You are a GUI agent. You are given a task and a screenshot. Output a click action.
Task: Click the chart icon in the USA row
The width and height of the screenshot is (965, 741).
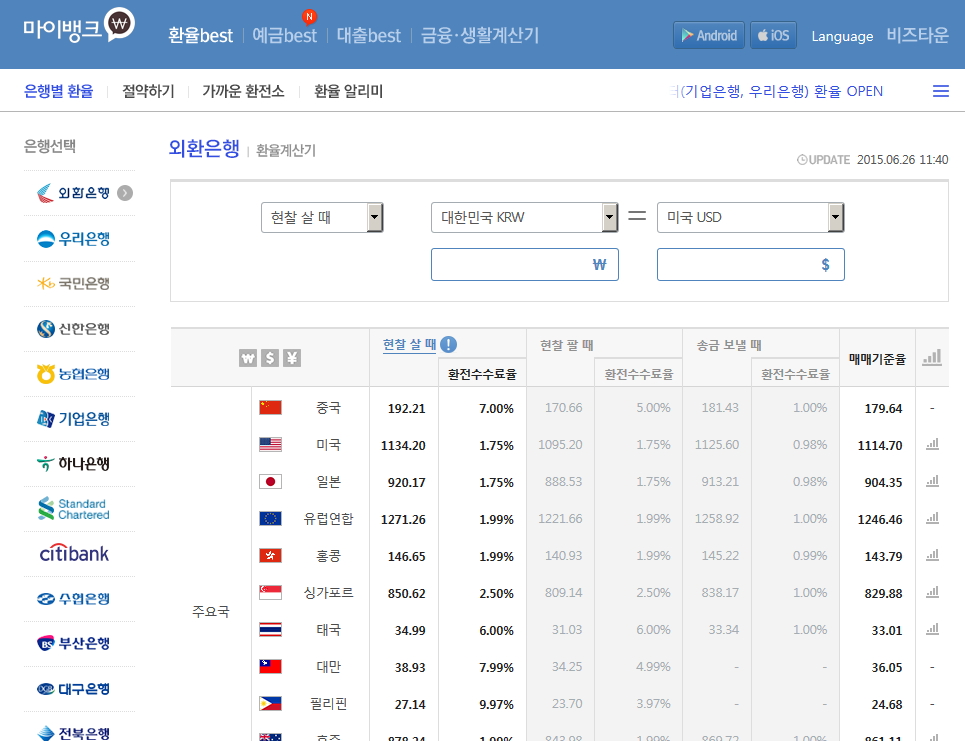[932, 444]
